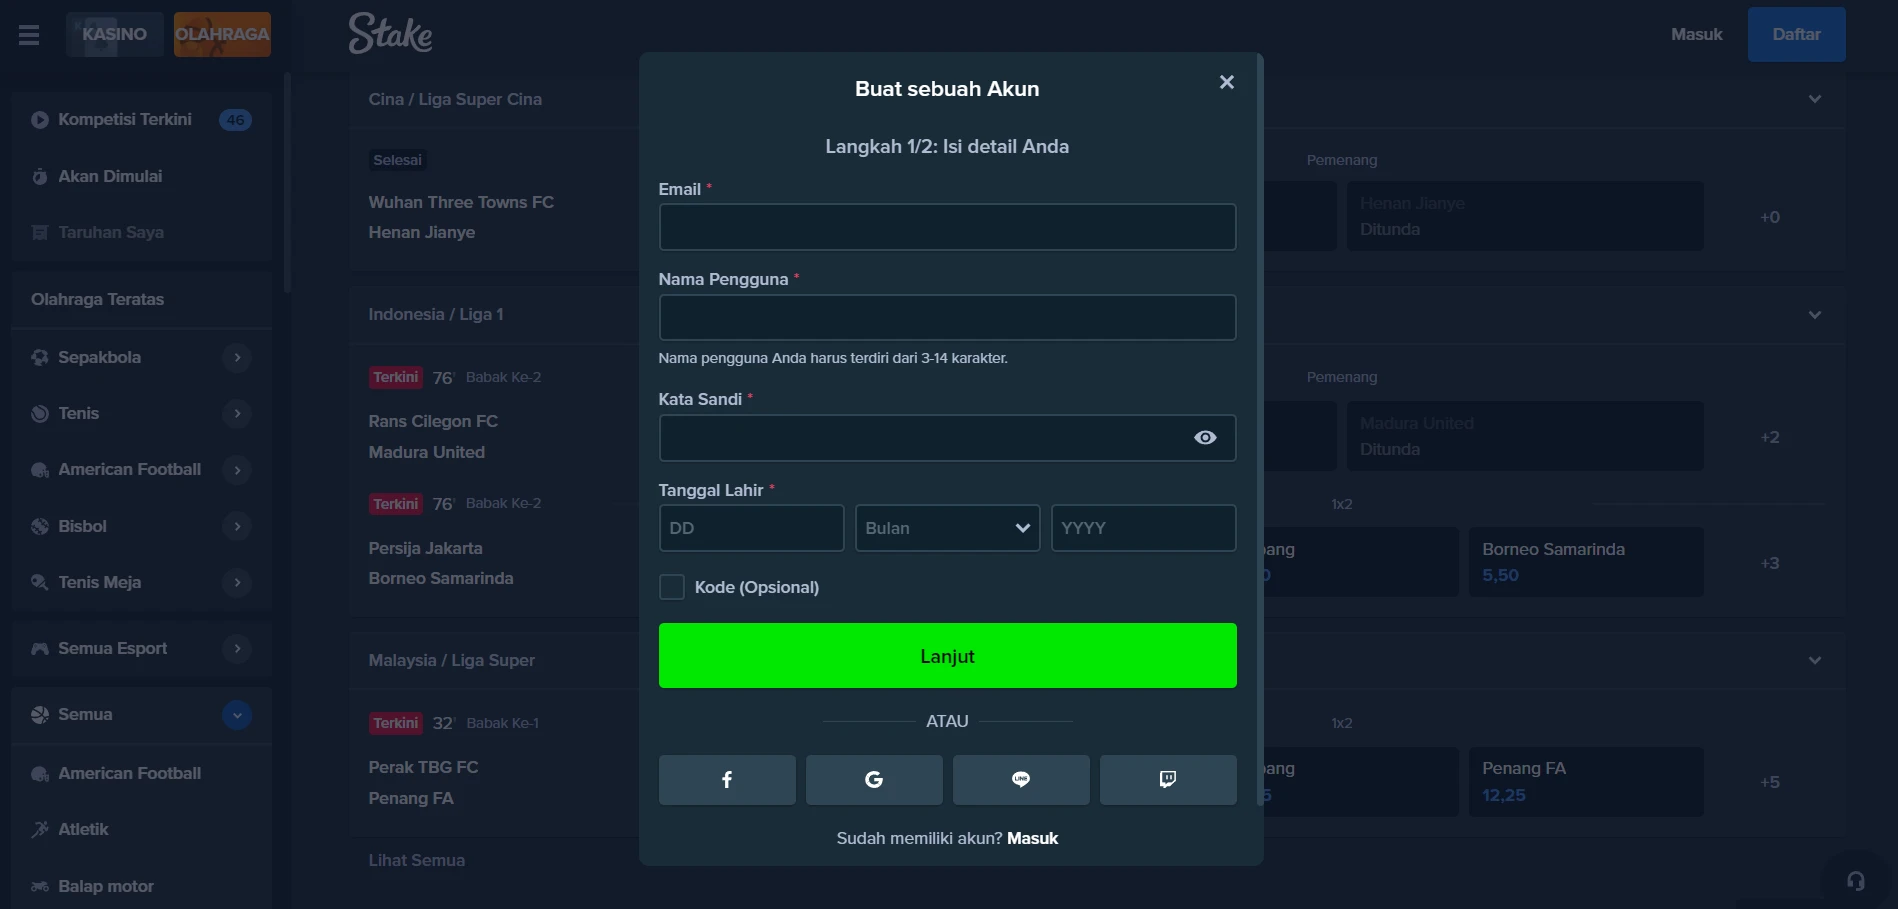The width and height of the screenshot is (1898, 909).
Task: Open Persija Jakarta vs Borneo Samarinda match
Action: pyautogui.click(x=440, y=563)
